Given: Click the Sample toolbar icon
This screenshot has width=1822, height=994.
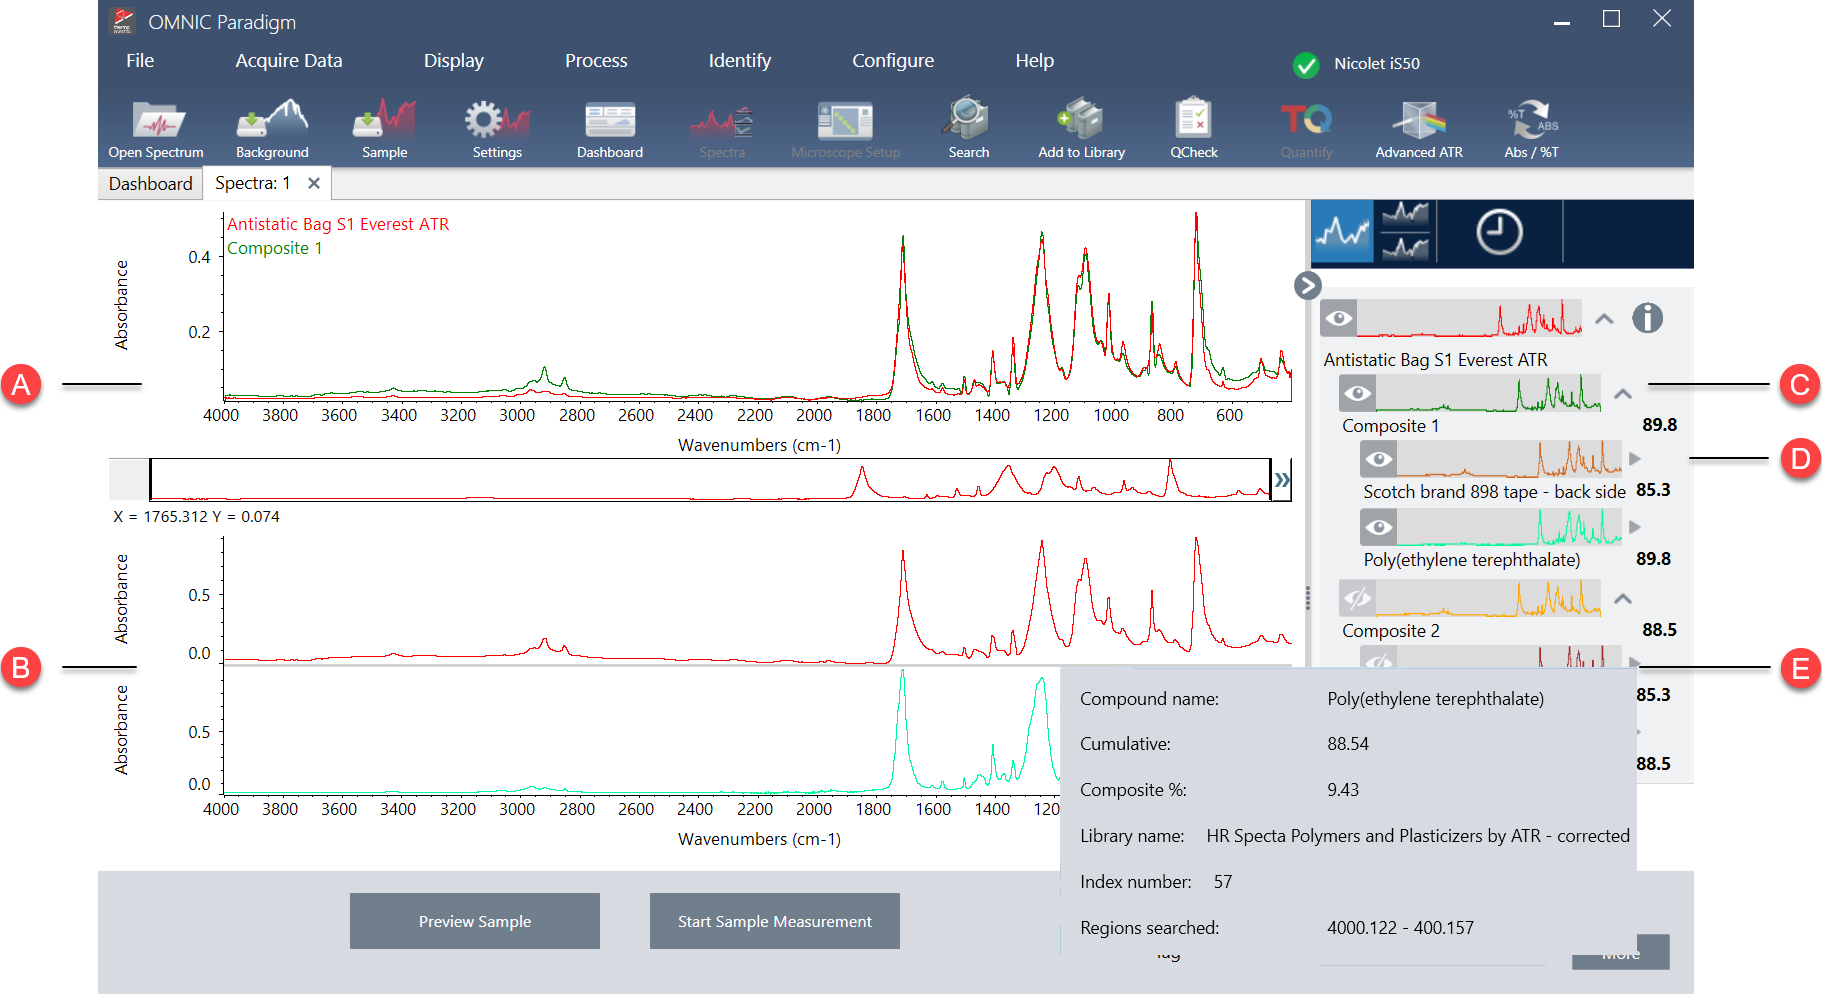Looking at the screenshot, I should 384,129.
